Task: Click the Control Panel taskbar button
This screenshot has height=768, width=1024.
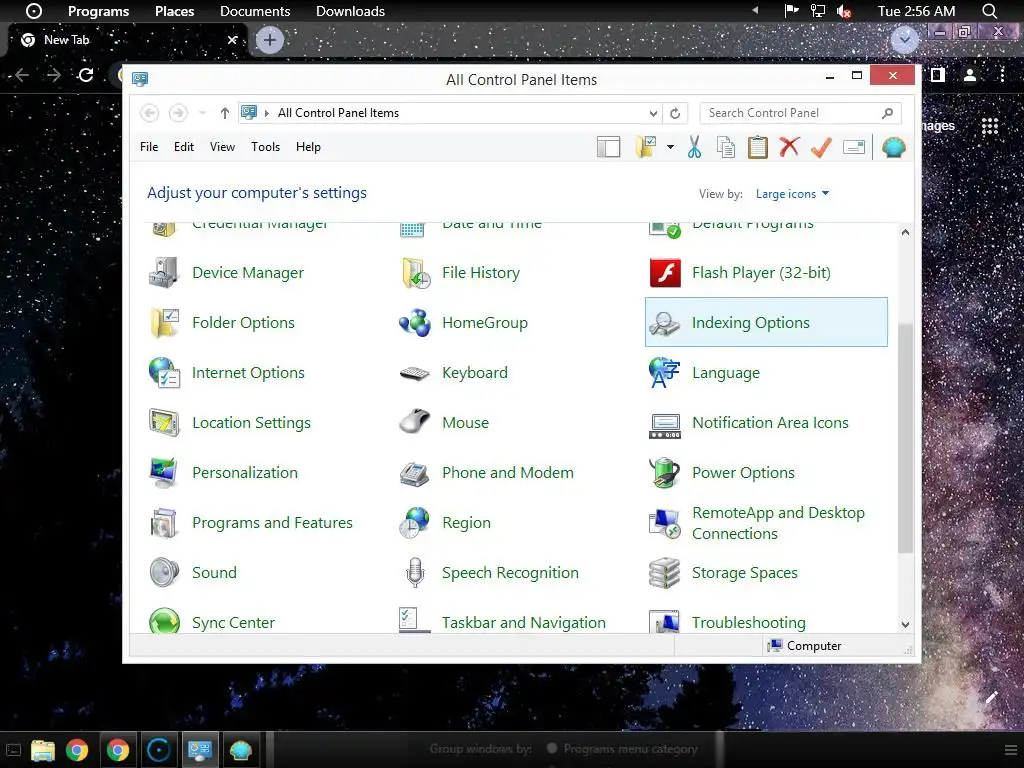Action: [199, 750]
